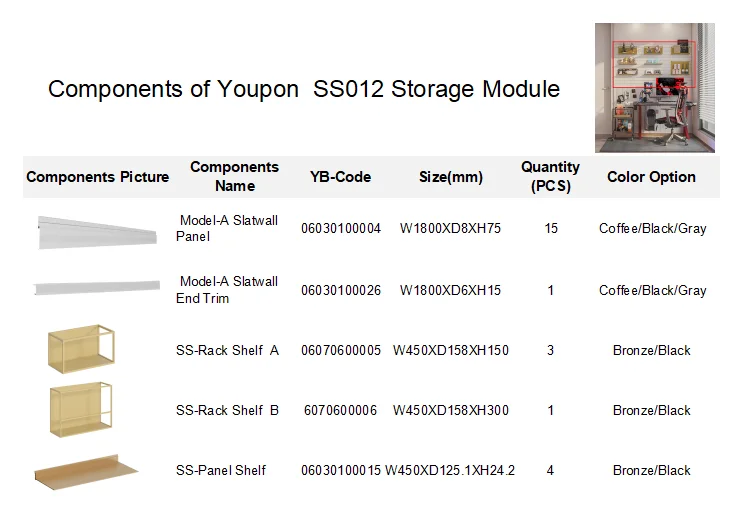This screenshot has height=512, width=750.
Task: Click the SS-Panel Shelf name text
Action: pos(221,470)
